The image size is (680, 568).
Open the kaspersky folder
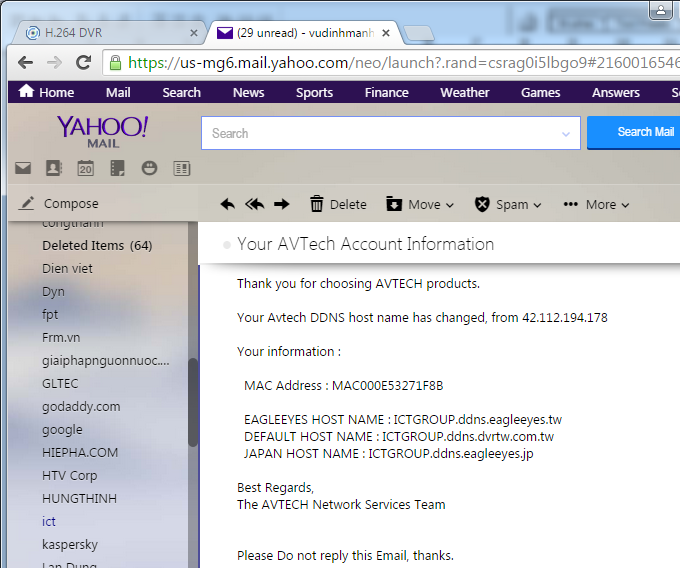(70, 545)
